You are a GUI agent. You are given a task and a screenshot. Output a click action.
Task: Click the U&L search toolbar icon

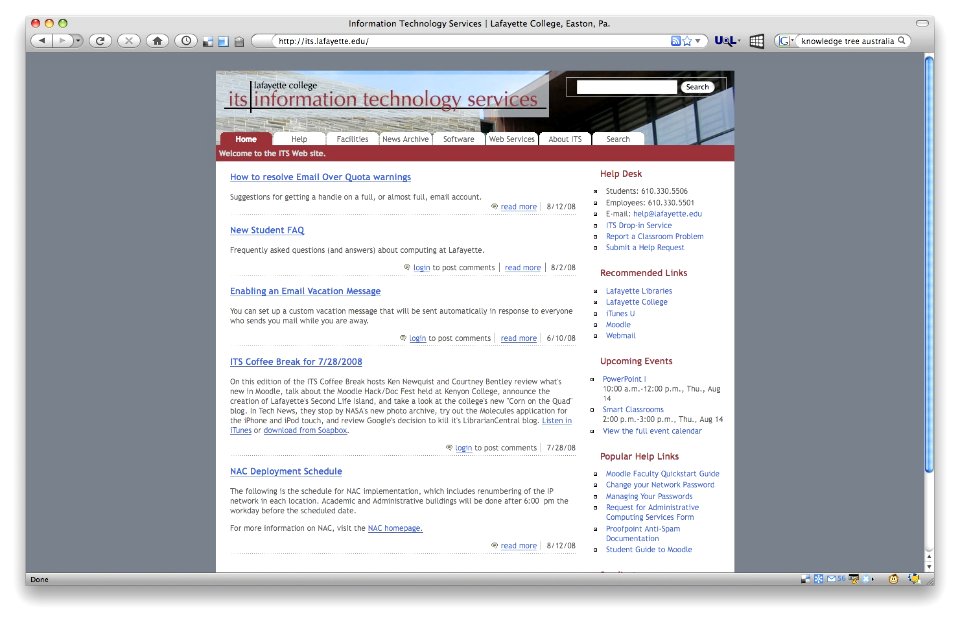coord(727,41)
